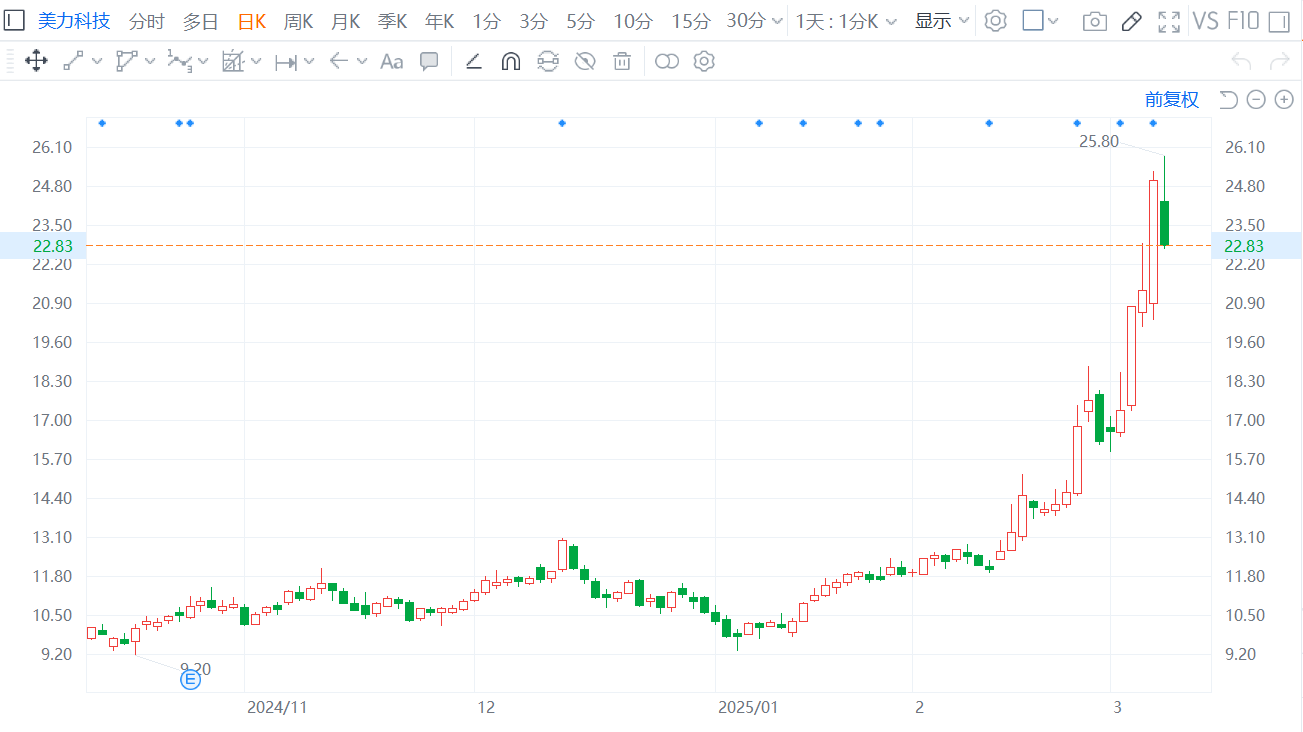The width and height of the screenshot is (1303, 732).
Task: Select the left arrow annotation tool
Action: click(338, 62)
